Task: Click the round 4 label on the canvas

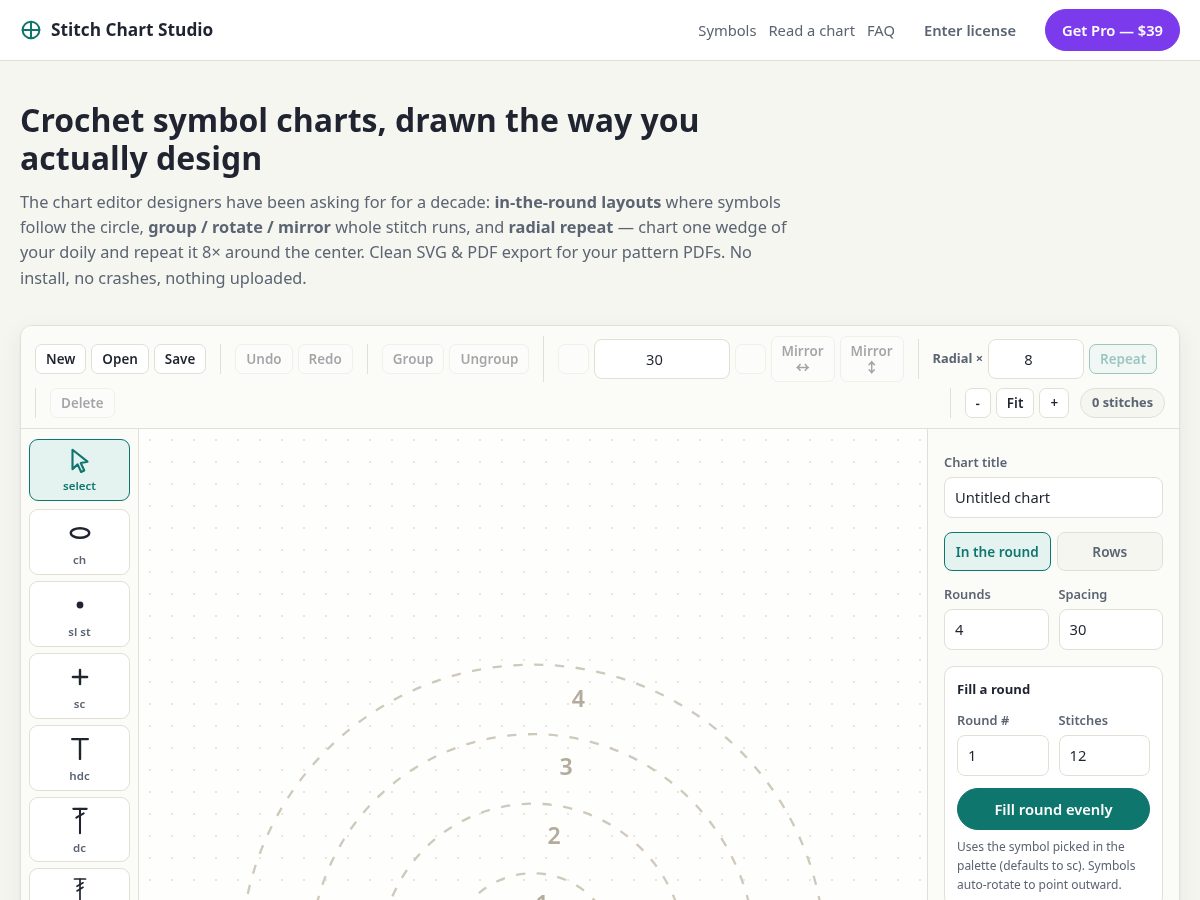Action: 578,699
